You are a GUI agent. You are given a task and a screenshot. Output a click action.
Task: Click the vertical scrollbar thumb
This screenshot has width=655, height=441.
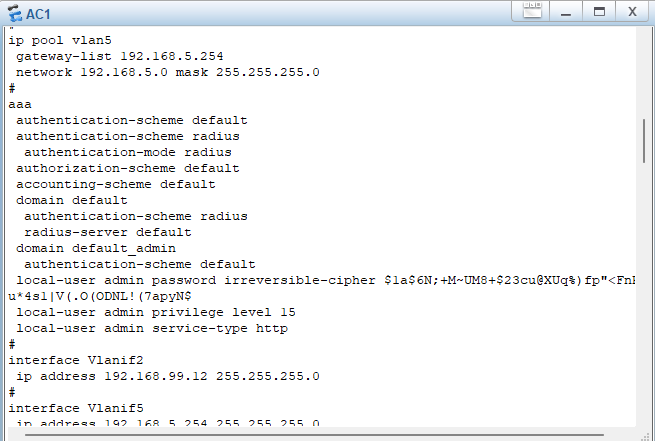645,140
